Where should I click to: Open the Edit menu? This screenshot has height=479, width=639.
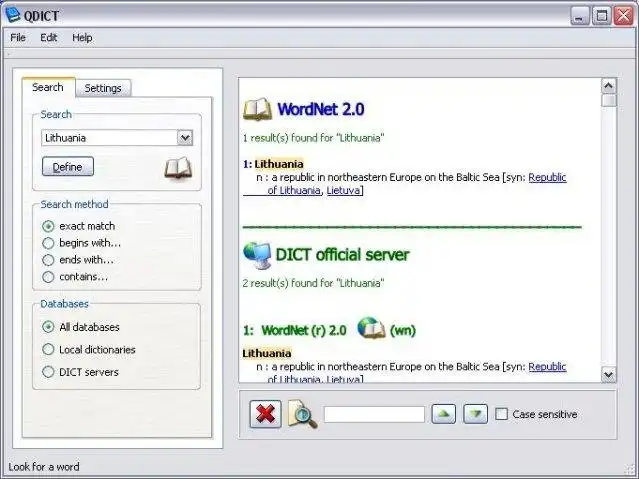[48, 38]
